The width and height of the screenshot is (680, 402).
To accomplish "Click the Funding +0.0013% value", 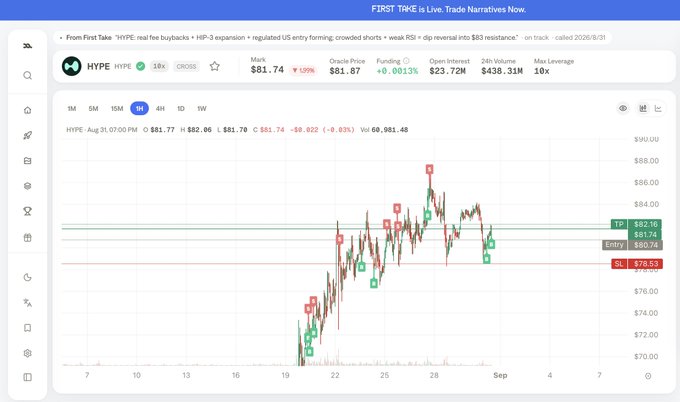I will (397, 71).
